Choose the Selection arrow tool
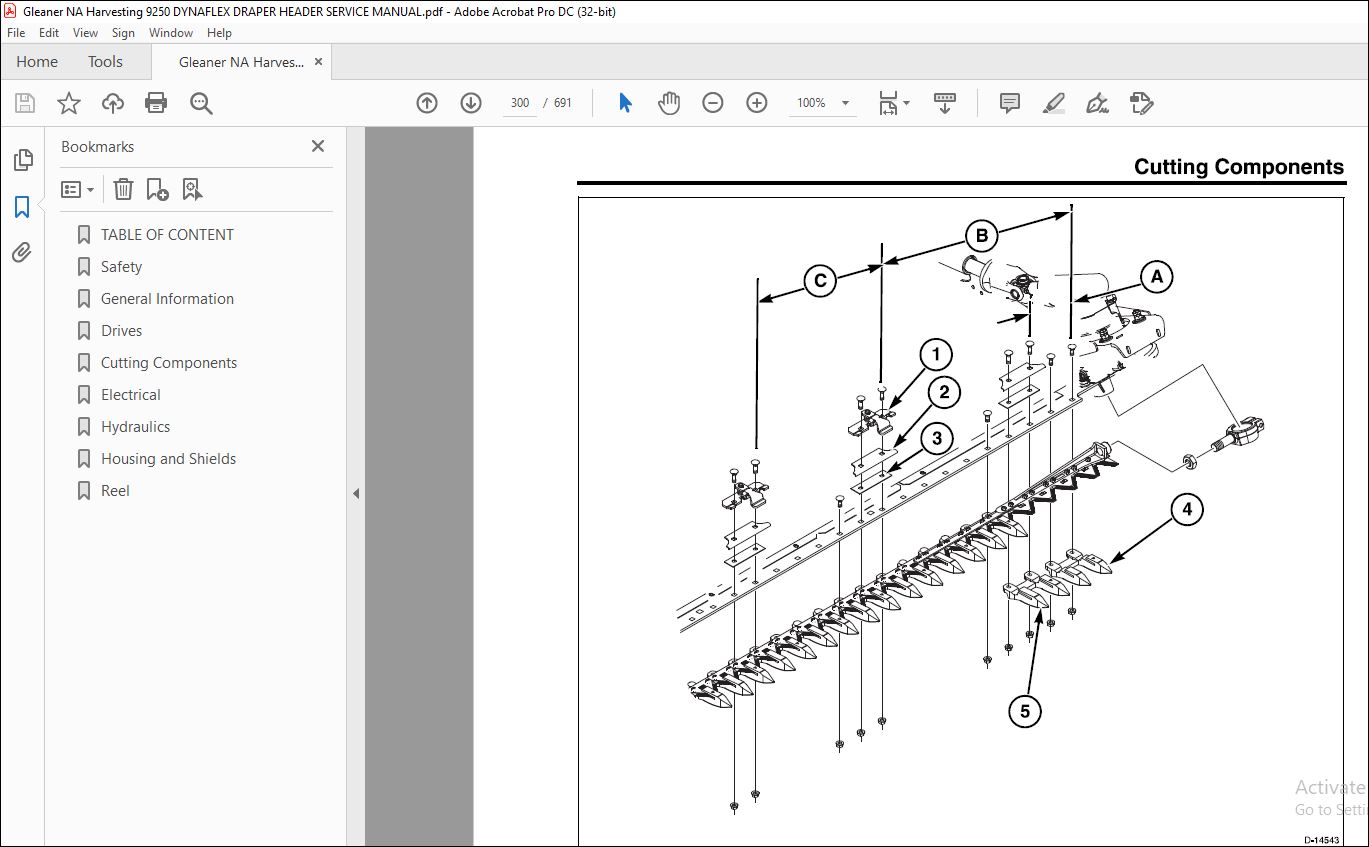1369x847 pixels. [626, 103]
